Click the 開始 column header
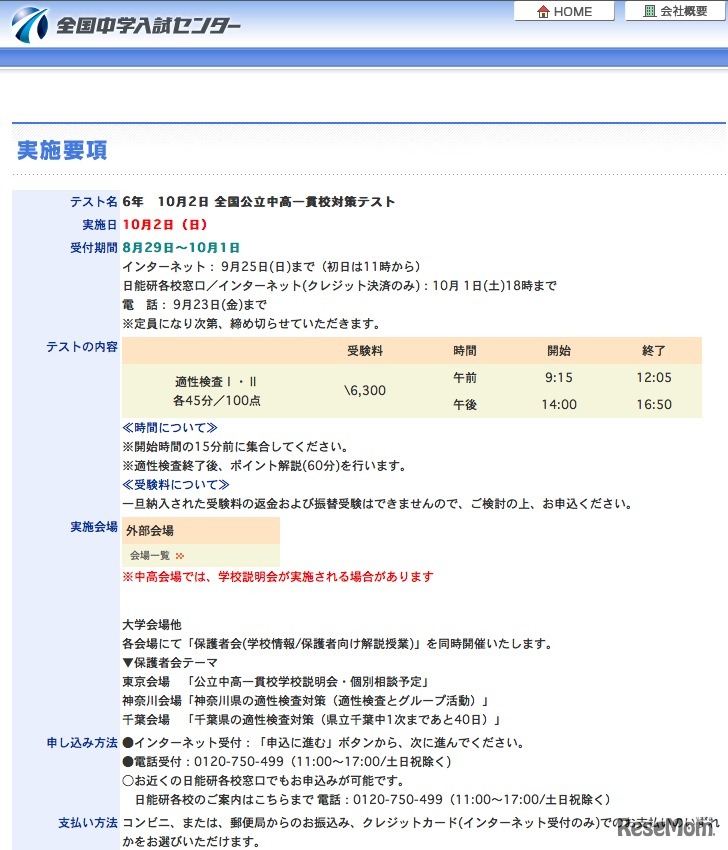The width and height of the screenshot is (728, 850). (x=559, y=351)
